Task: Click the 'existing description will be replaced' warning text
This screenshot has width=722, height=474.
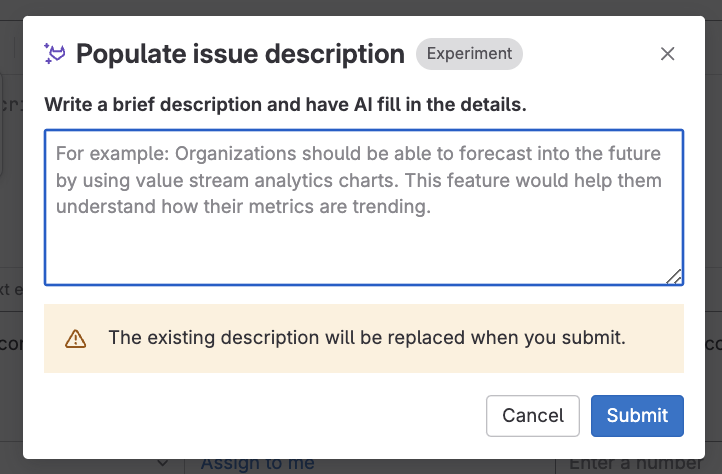Action: click(x=366, y=338)
